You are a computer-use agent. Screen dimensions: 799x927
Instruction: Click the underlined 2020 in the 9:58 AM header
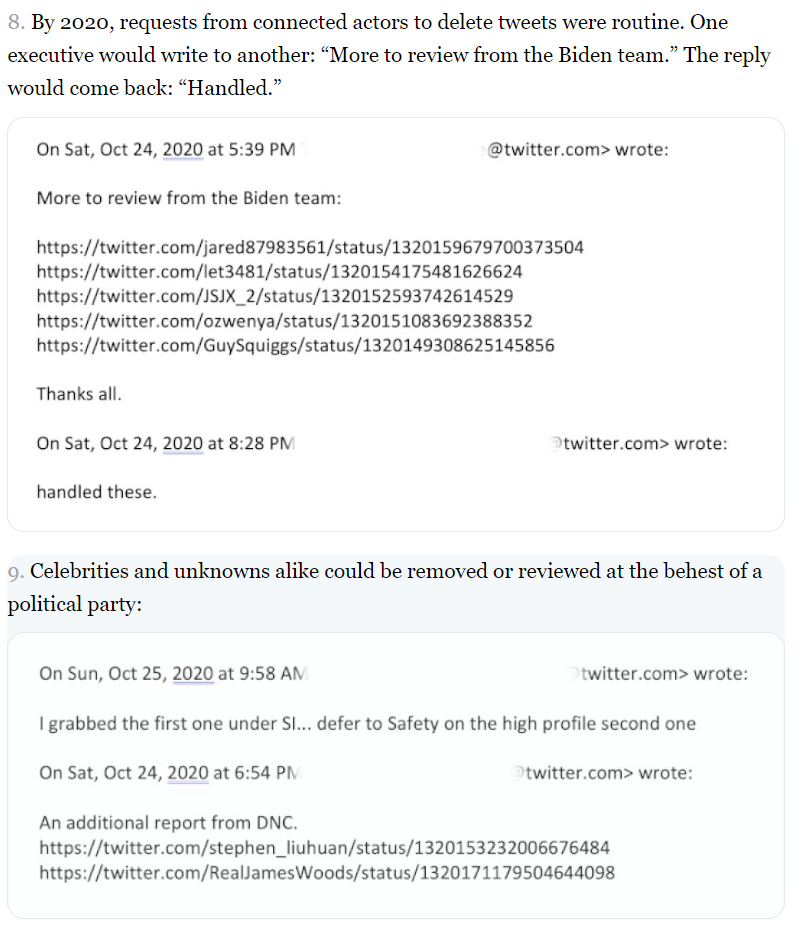point(193,674)
